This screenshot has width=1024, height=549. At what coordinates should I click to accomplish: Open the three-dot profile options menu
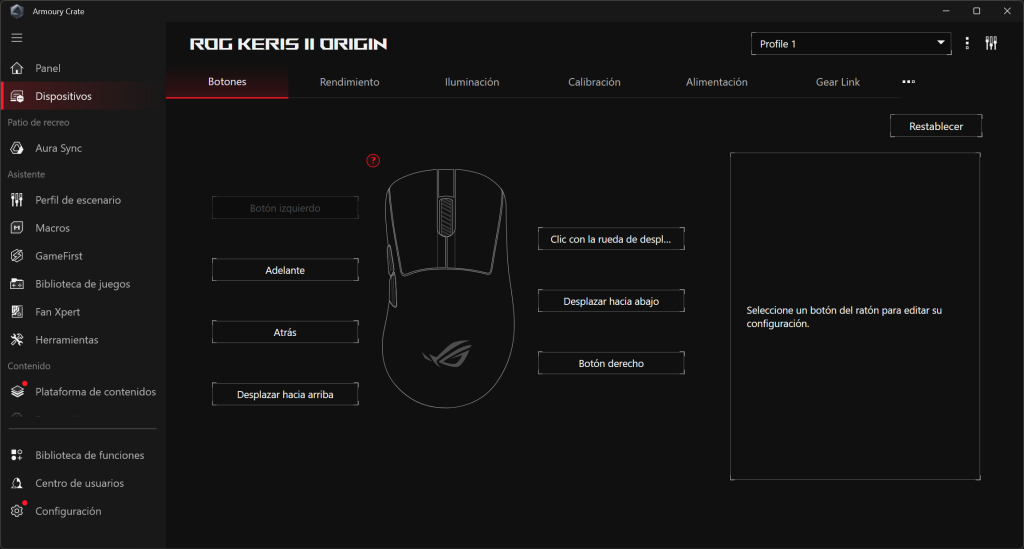point(967,44)
